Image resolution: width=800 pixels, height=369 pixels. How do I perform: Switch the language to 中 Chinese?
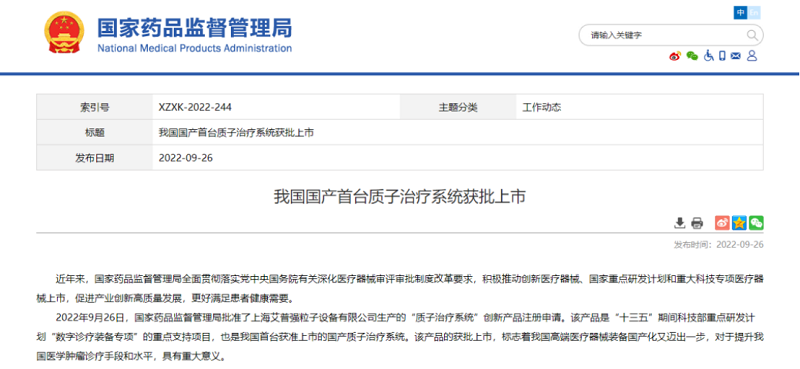coord(740,13)
